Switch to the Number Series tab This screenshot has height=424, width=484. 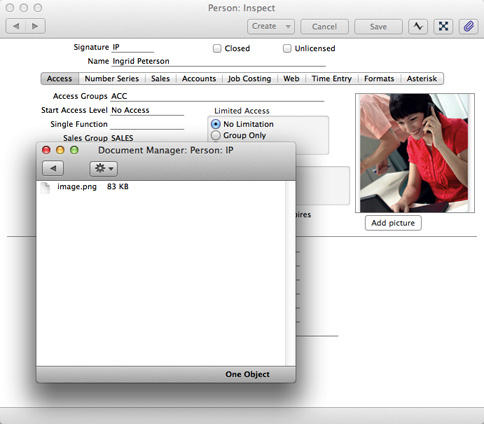click(112, 79)
